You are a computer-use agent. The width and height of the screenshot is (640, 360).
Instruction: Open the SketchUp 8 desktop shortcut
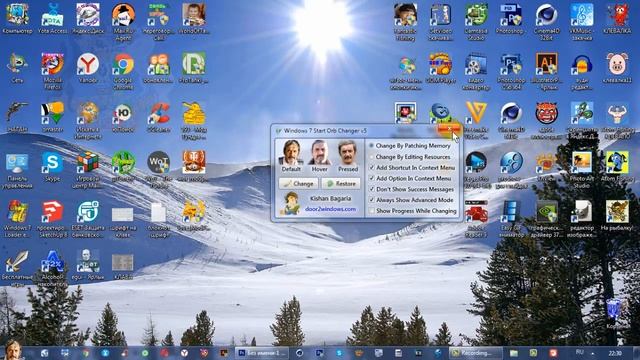coord(53,219)
